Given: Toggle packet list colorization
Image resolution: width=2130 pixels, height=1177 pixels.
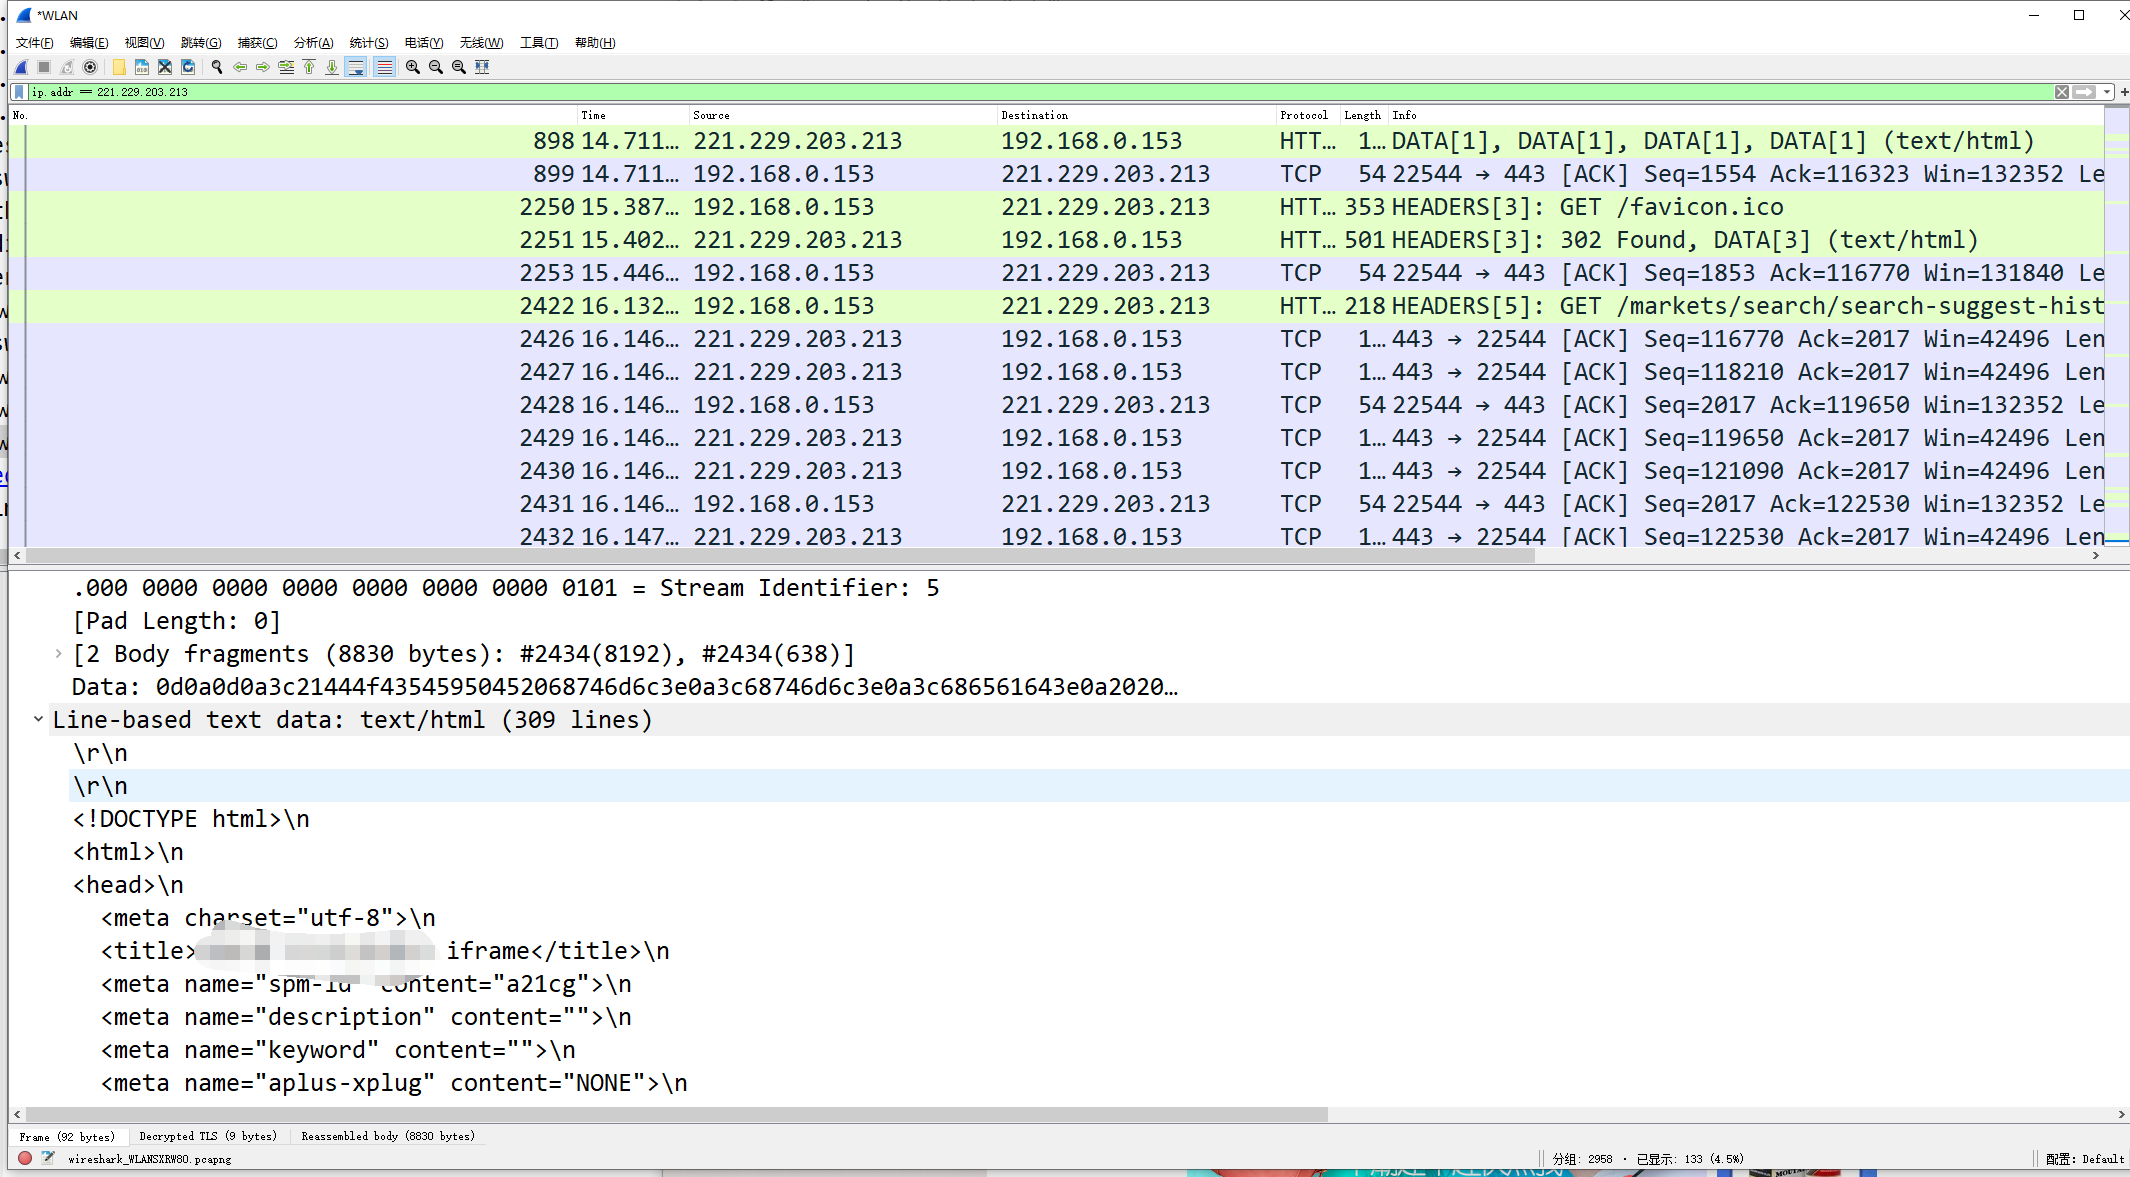Looking at the screenshot, I should coord(385,67).
